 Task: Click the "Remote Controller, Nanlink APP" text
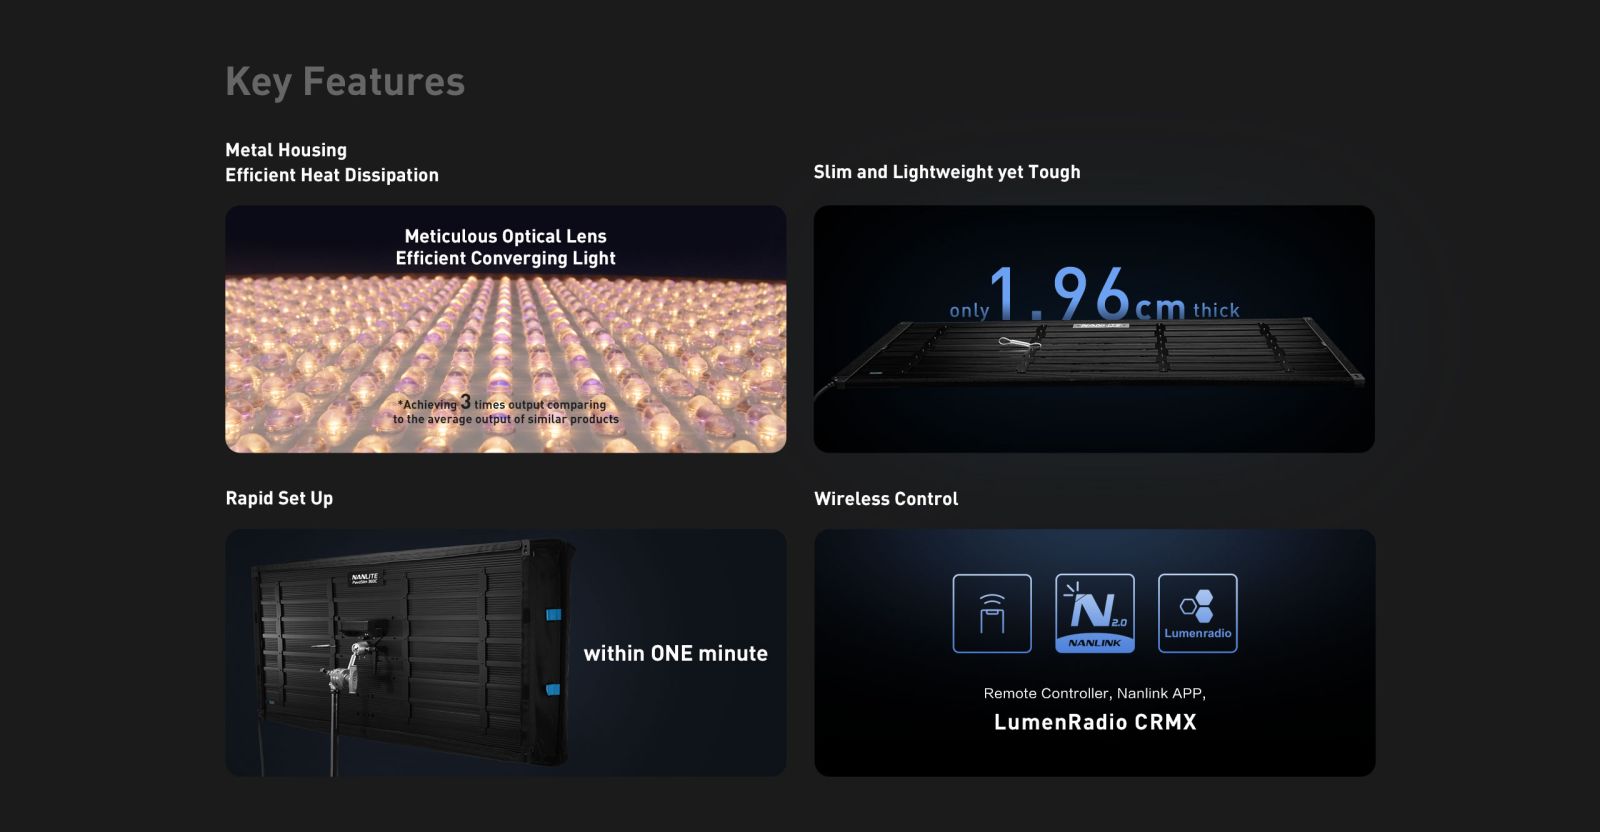pyautogui.click(x=1094, y=693)
